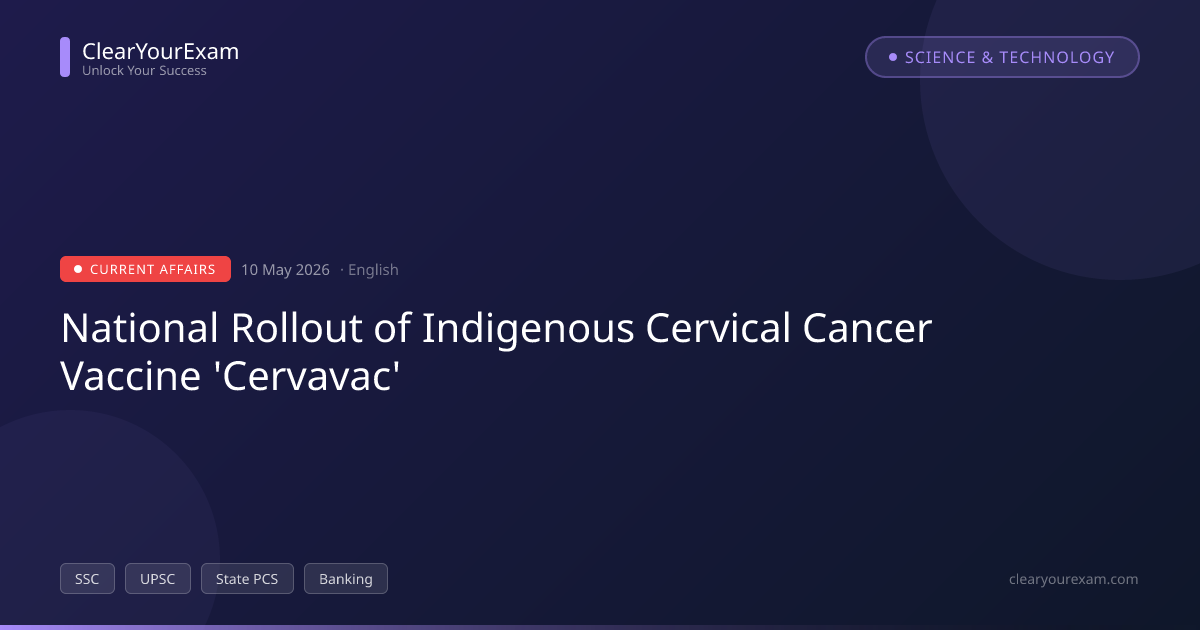Select the State PCS exam tag

point(247,579)
